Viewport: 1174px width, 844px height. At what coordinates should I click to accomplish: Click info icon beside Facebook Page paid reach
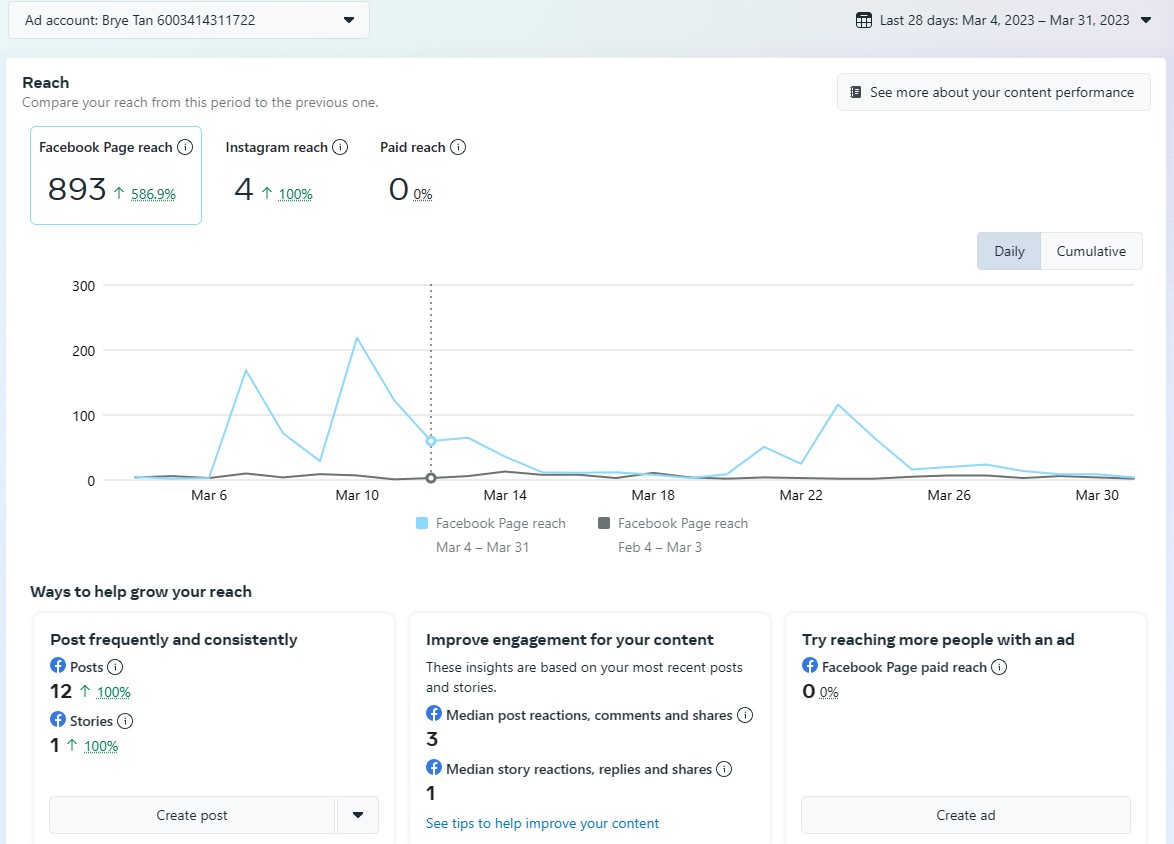pyautogui.click(x=999, y=667)
